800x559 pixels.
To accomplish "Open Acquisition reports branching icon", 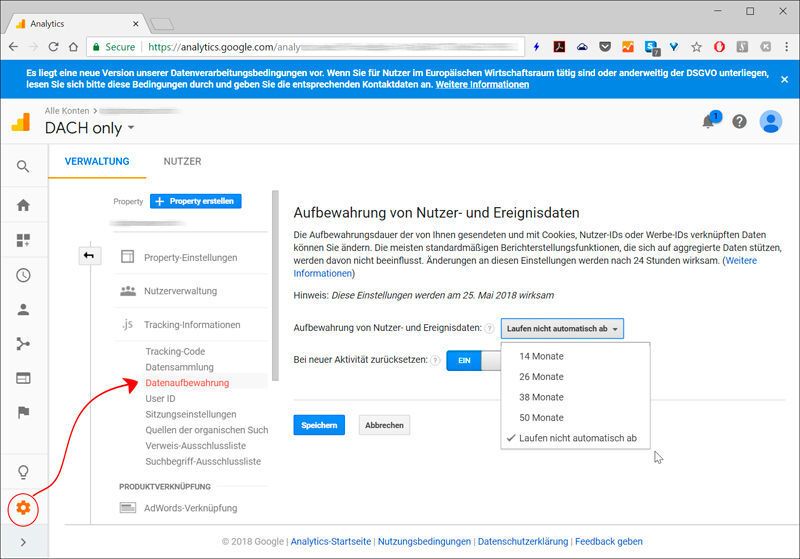I will 23,344.
